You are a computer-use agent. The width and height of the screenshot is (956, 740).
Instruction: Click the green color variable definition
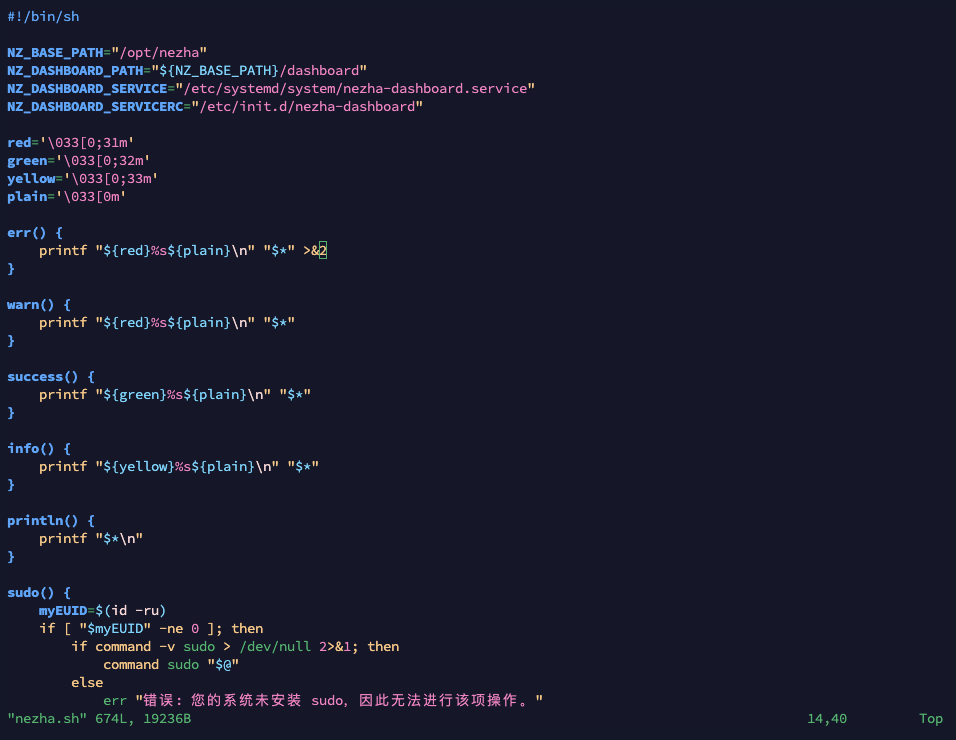(x=26, y=161)
